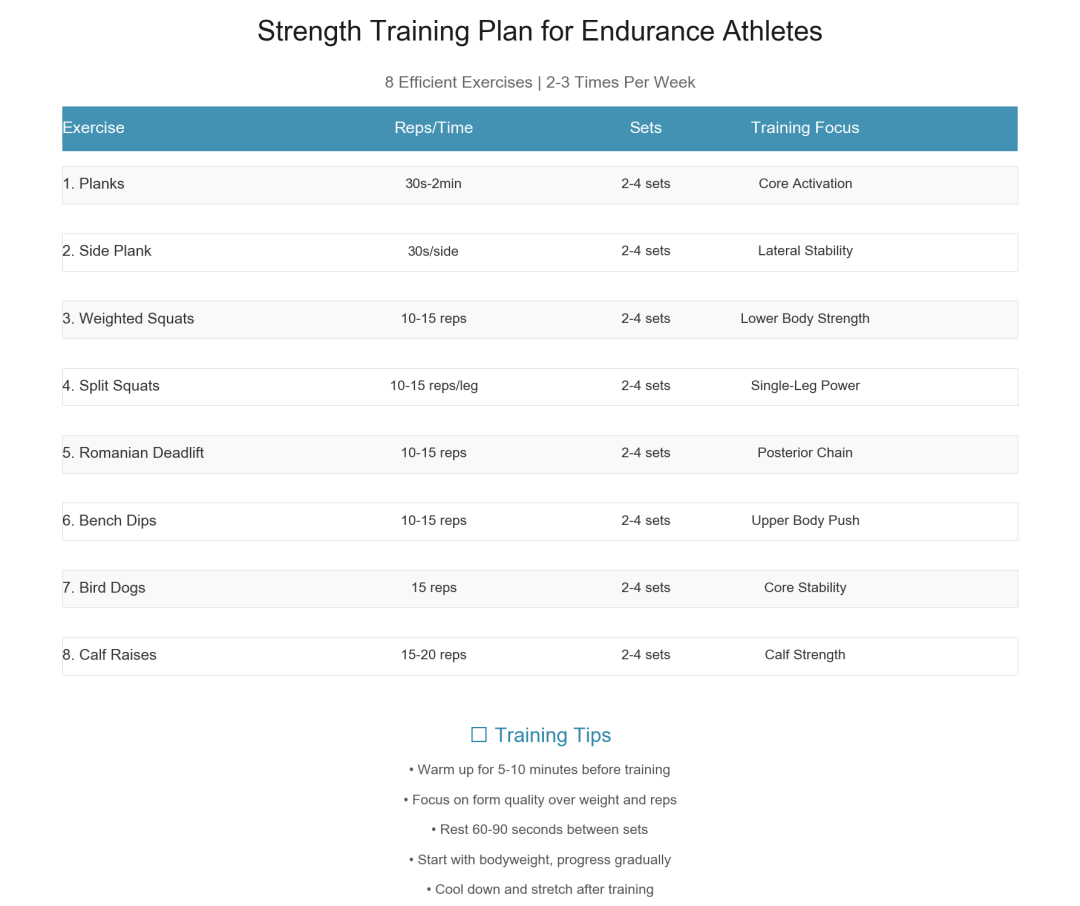Click the Reps/Time column header
The image size is (1080, 906).
tap(433, 128)
